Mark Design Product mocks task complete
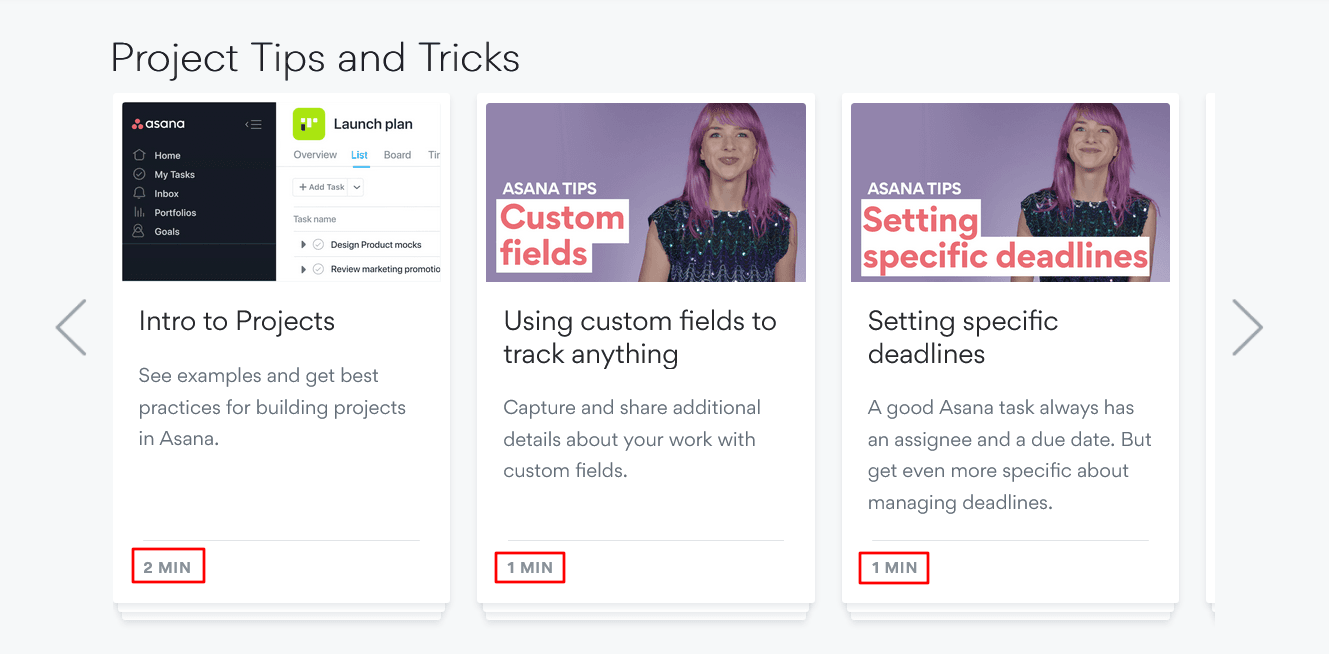Viewport: 1329px width, 654px height. click(x=318, y=245)
